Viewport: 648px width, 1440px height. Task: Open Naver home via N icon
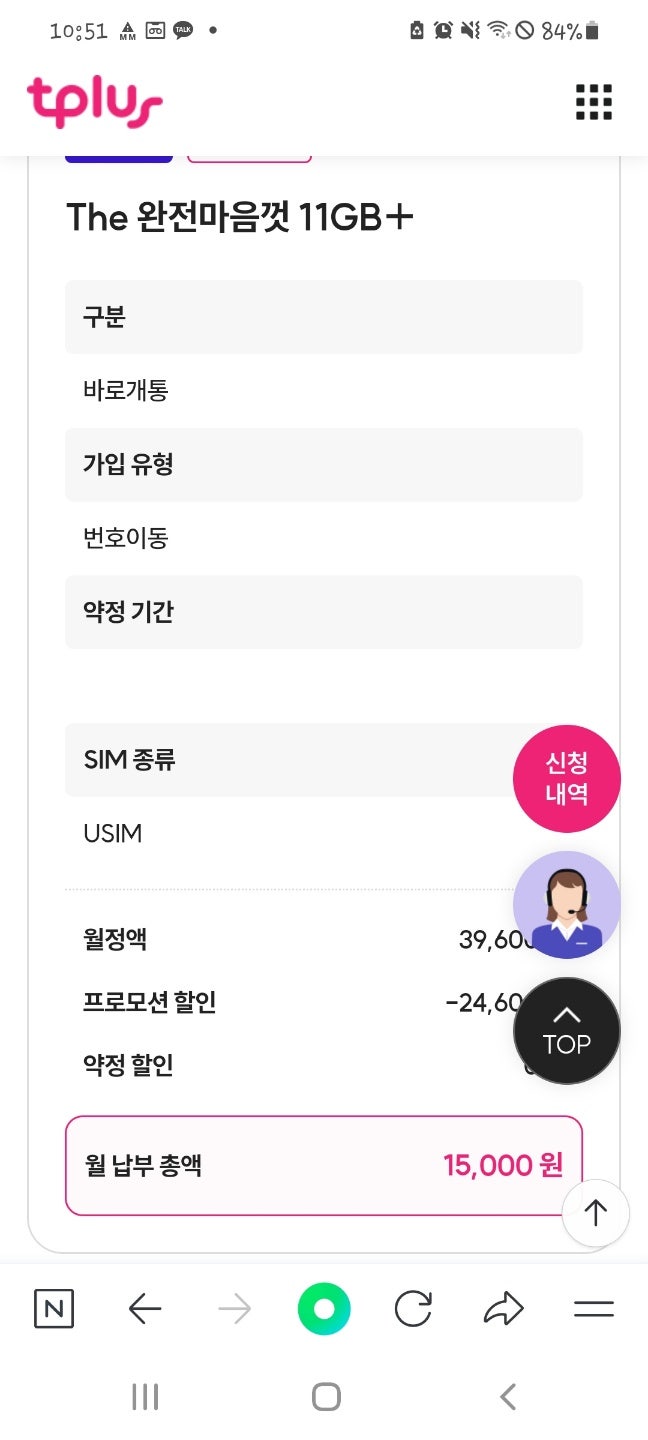[54, 1309]
